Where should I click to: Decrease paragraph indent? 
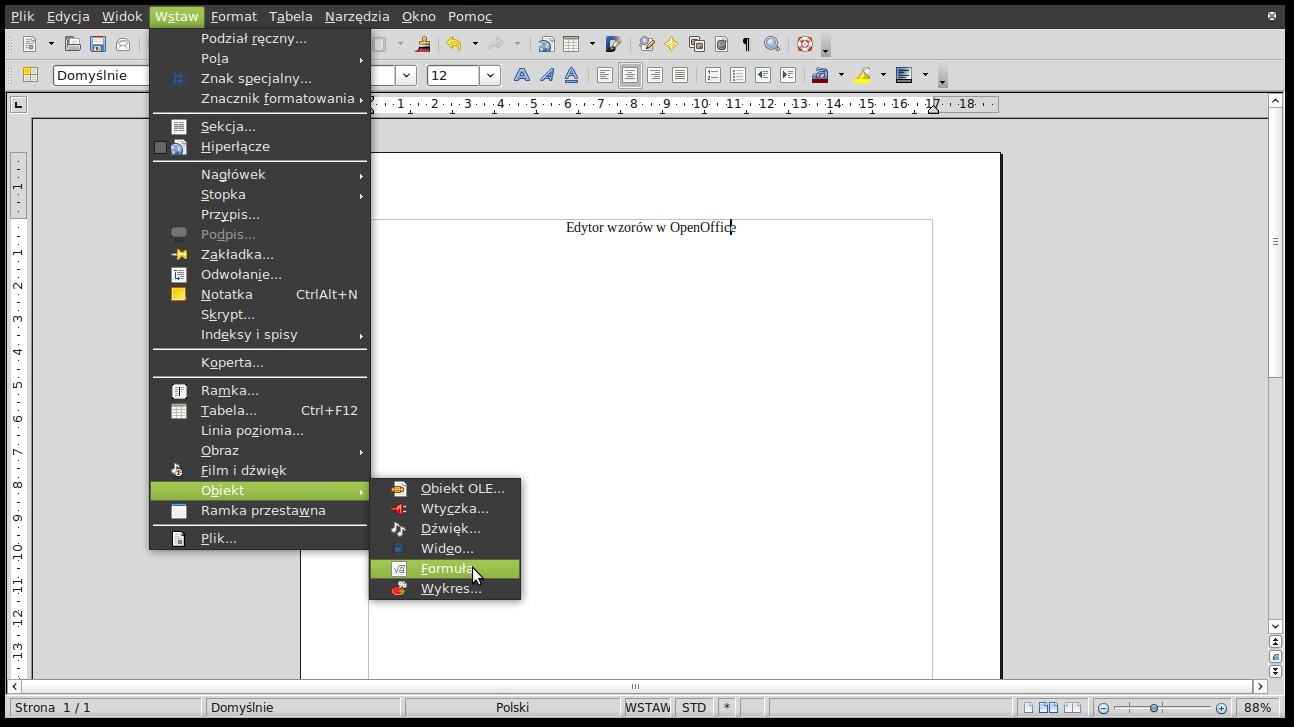coord(763,75)
